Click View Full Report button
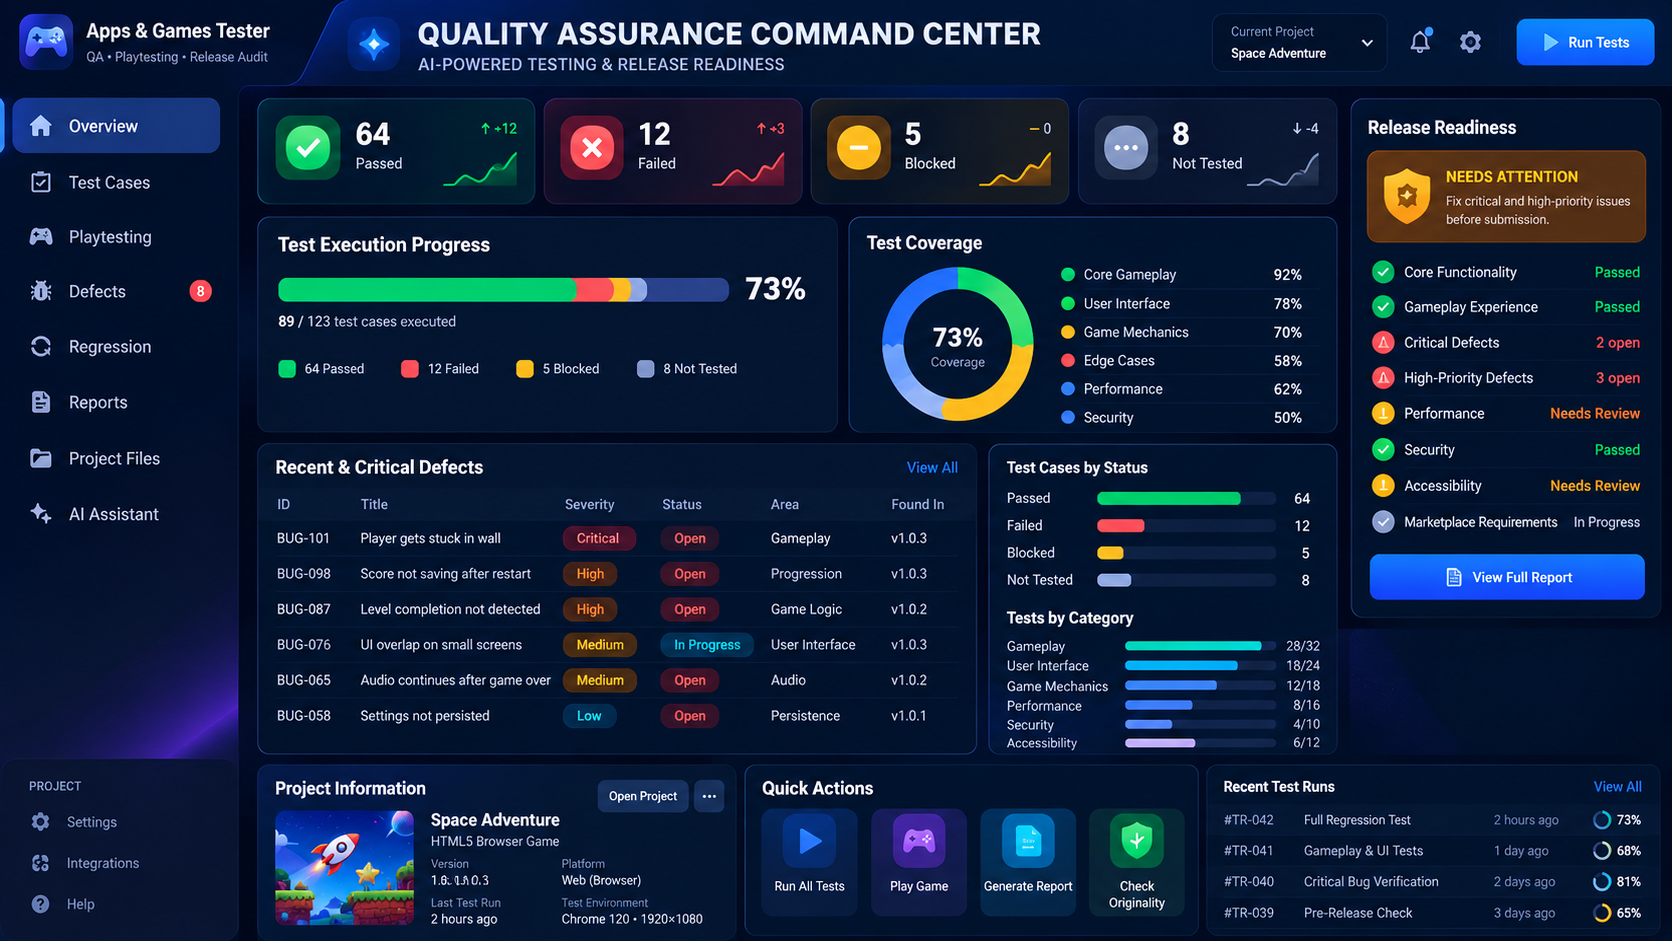 pos(1507,577)
